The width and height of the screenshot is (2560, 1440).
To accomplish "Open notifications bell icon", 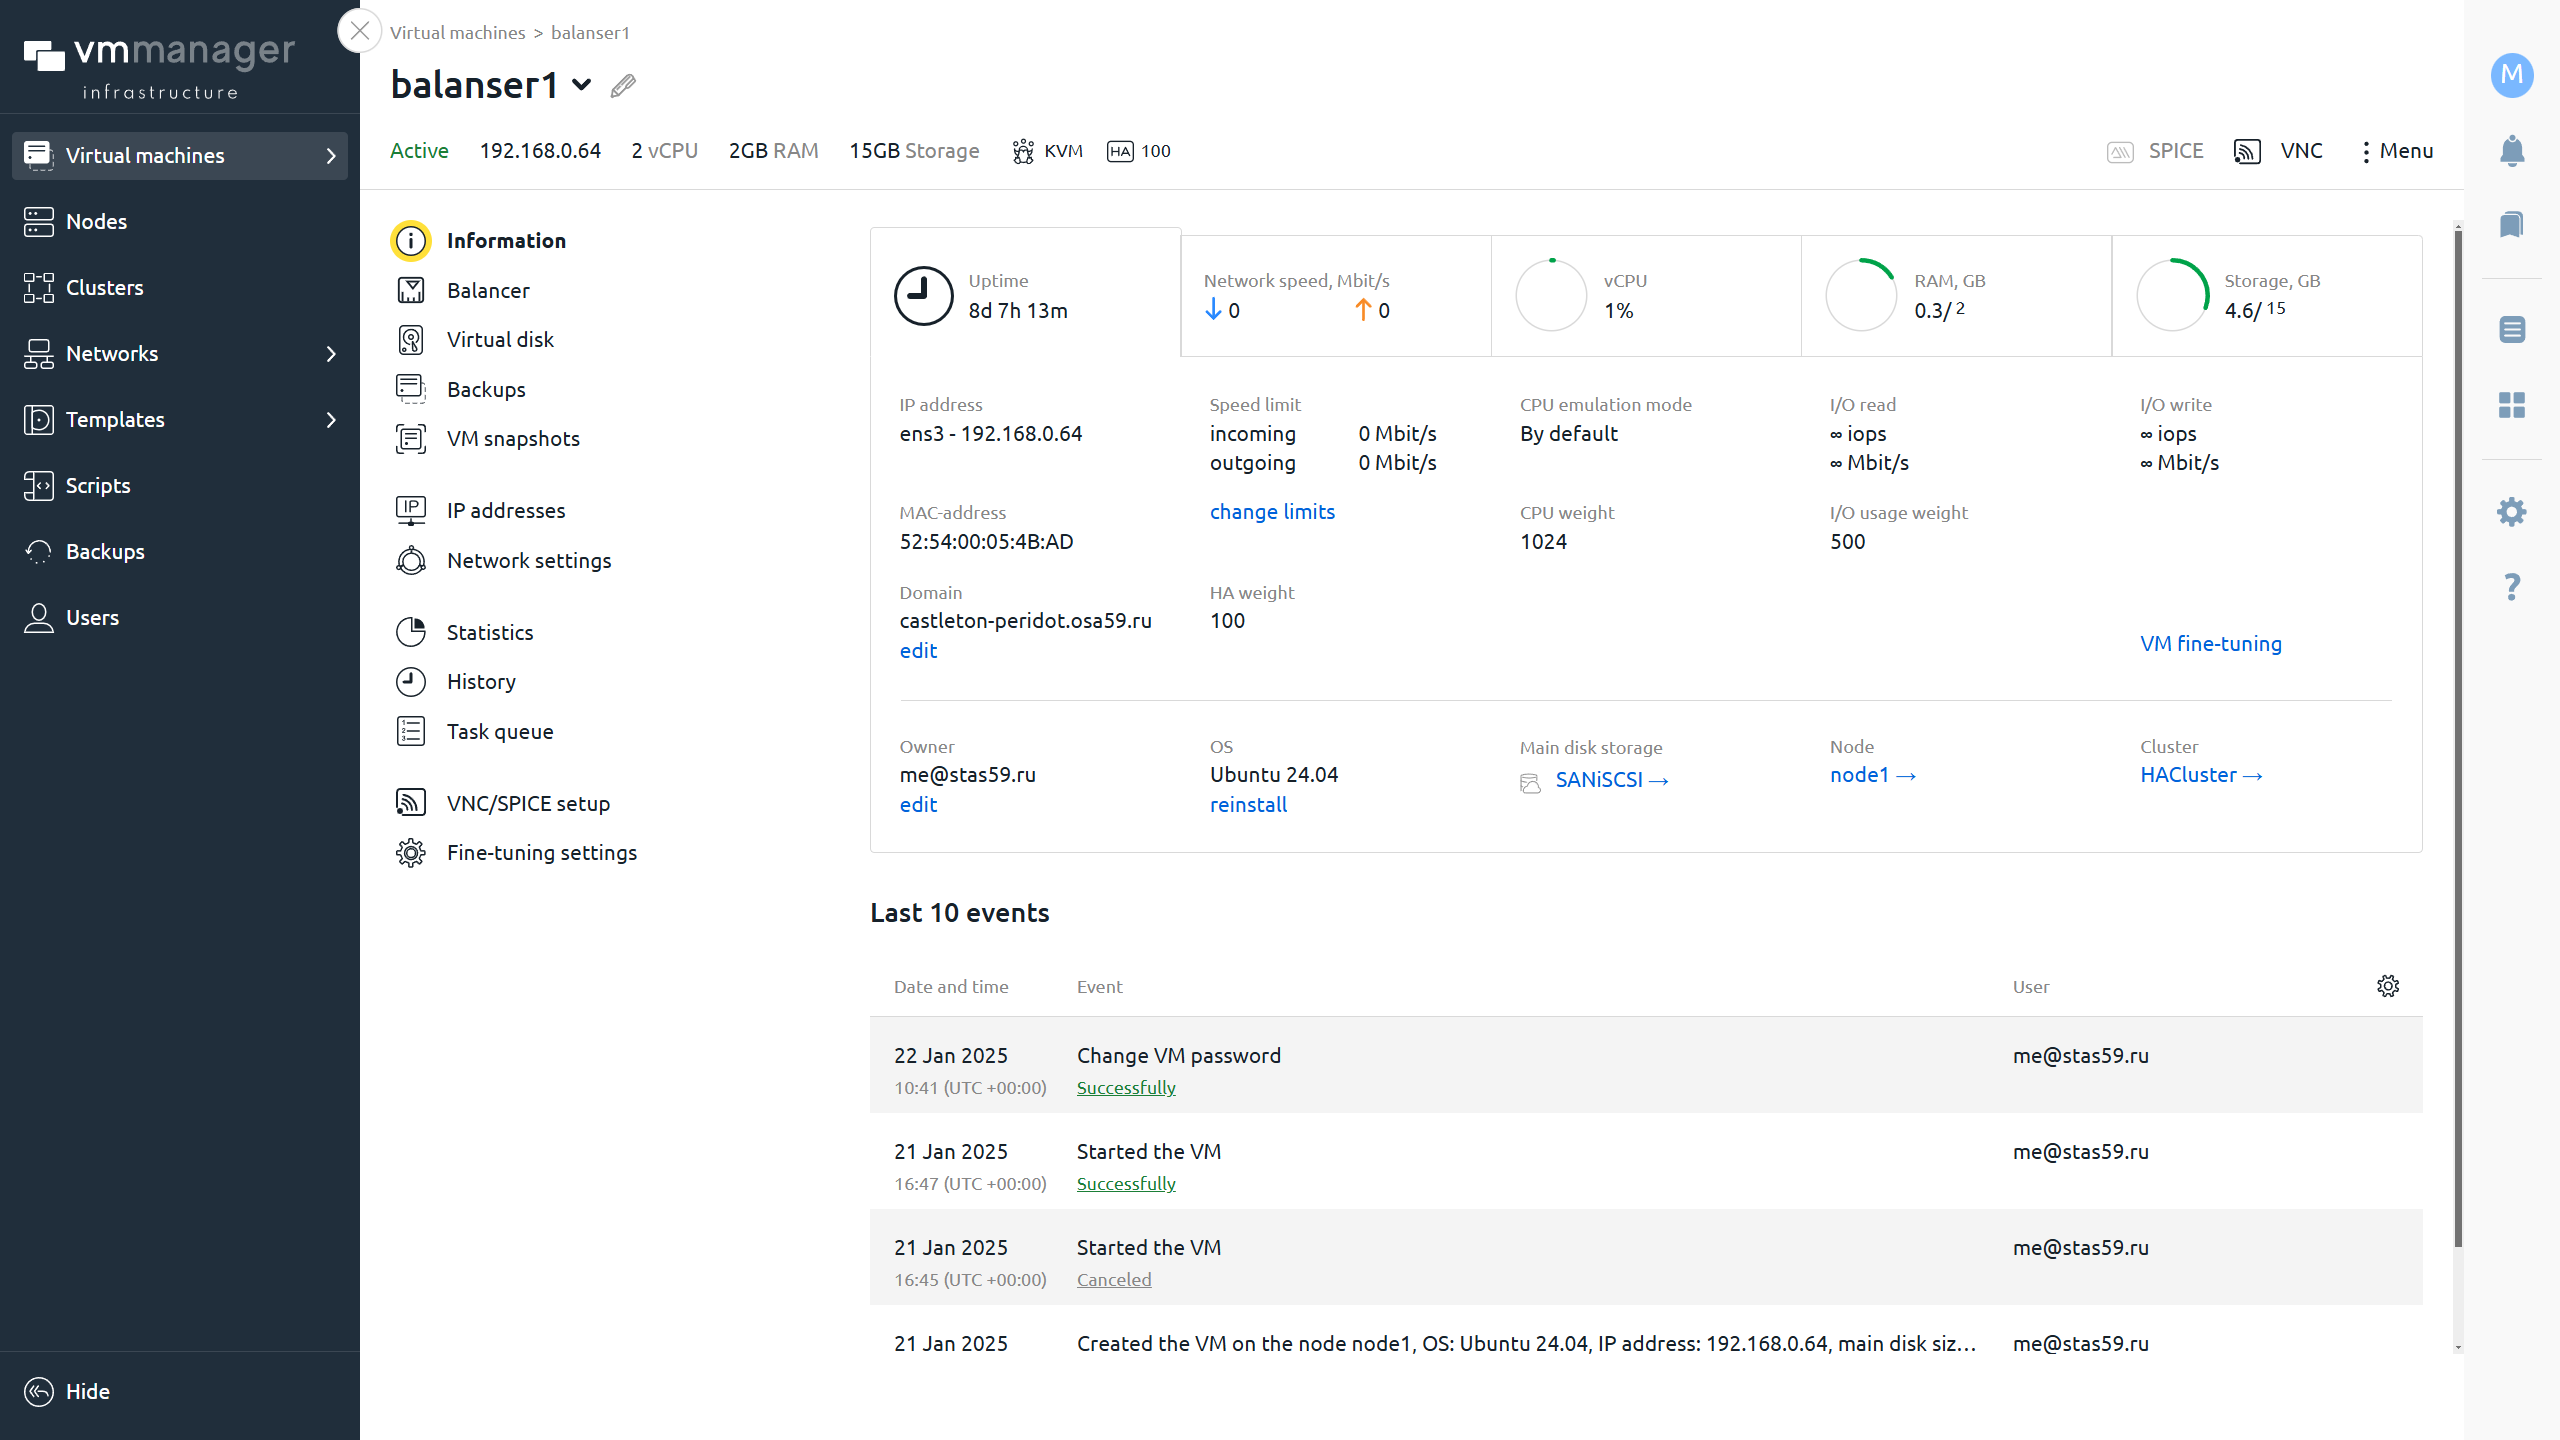I will tap(2511, 151).
